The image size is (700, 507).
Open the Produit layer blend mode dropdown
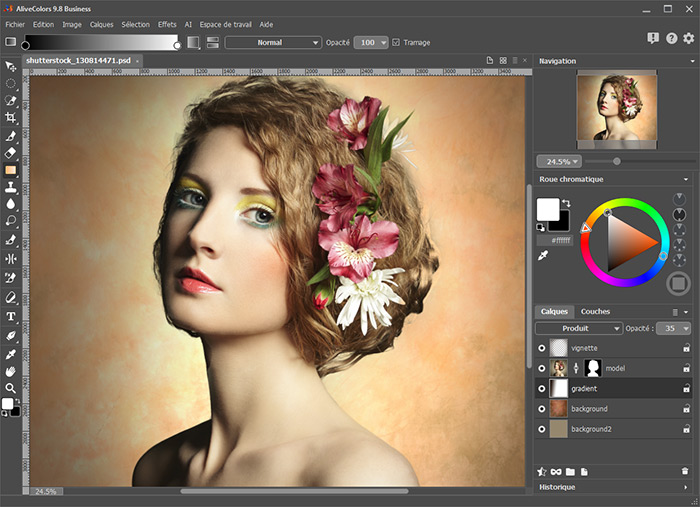click(579, 328)
